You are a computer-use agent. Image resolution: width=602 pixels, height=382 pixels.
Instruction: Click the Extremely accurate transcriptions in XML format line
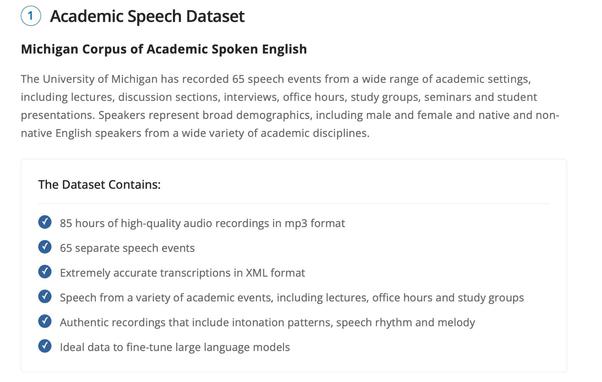coord(182,273)
